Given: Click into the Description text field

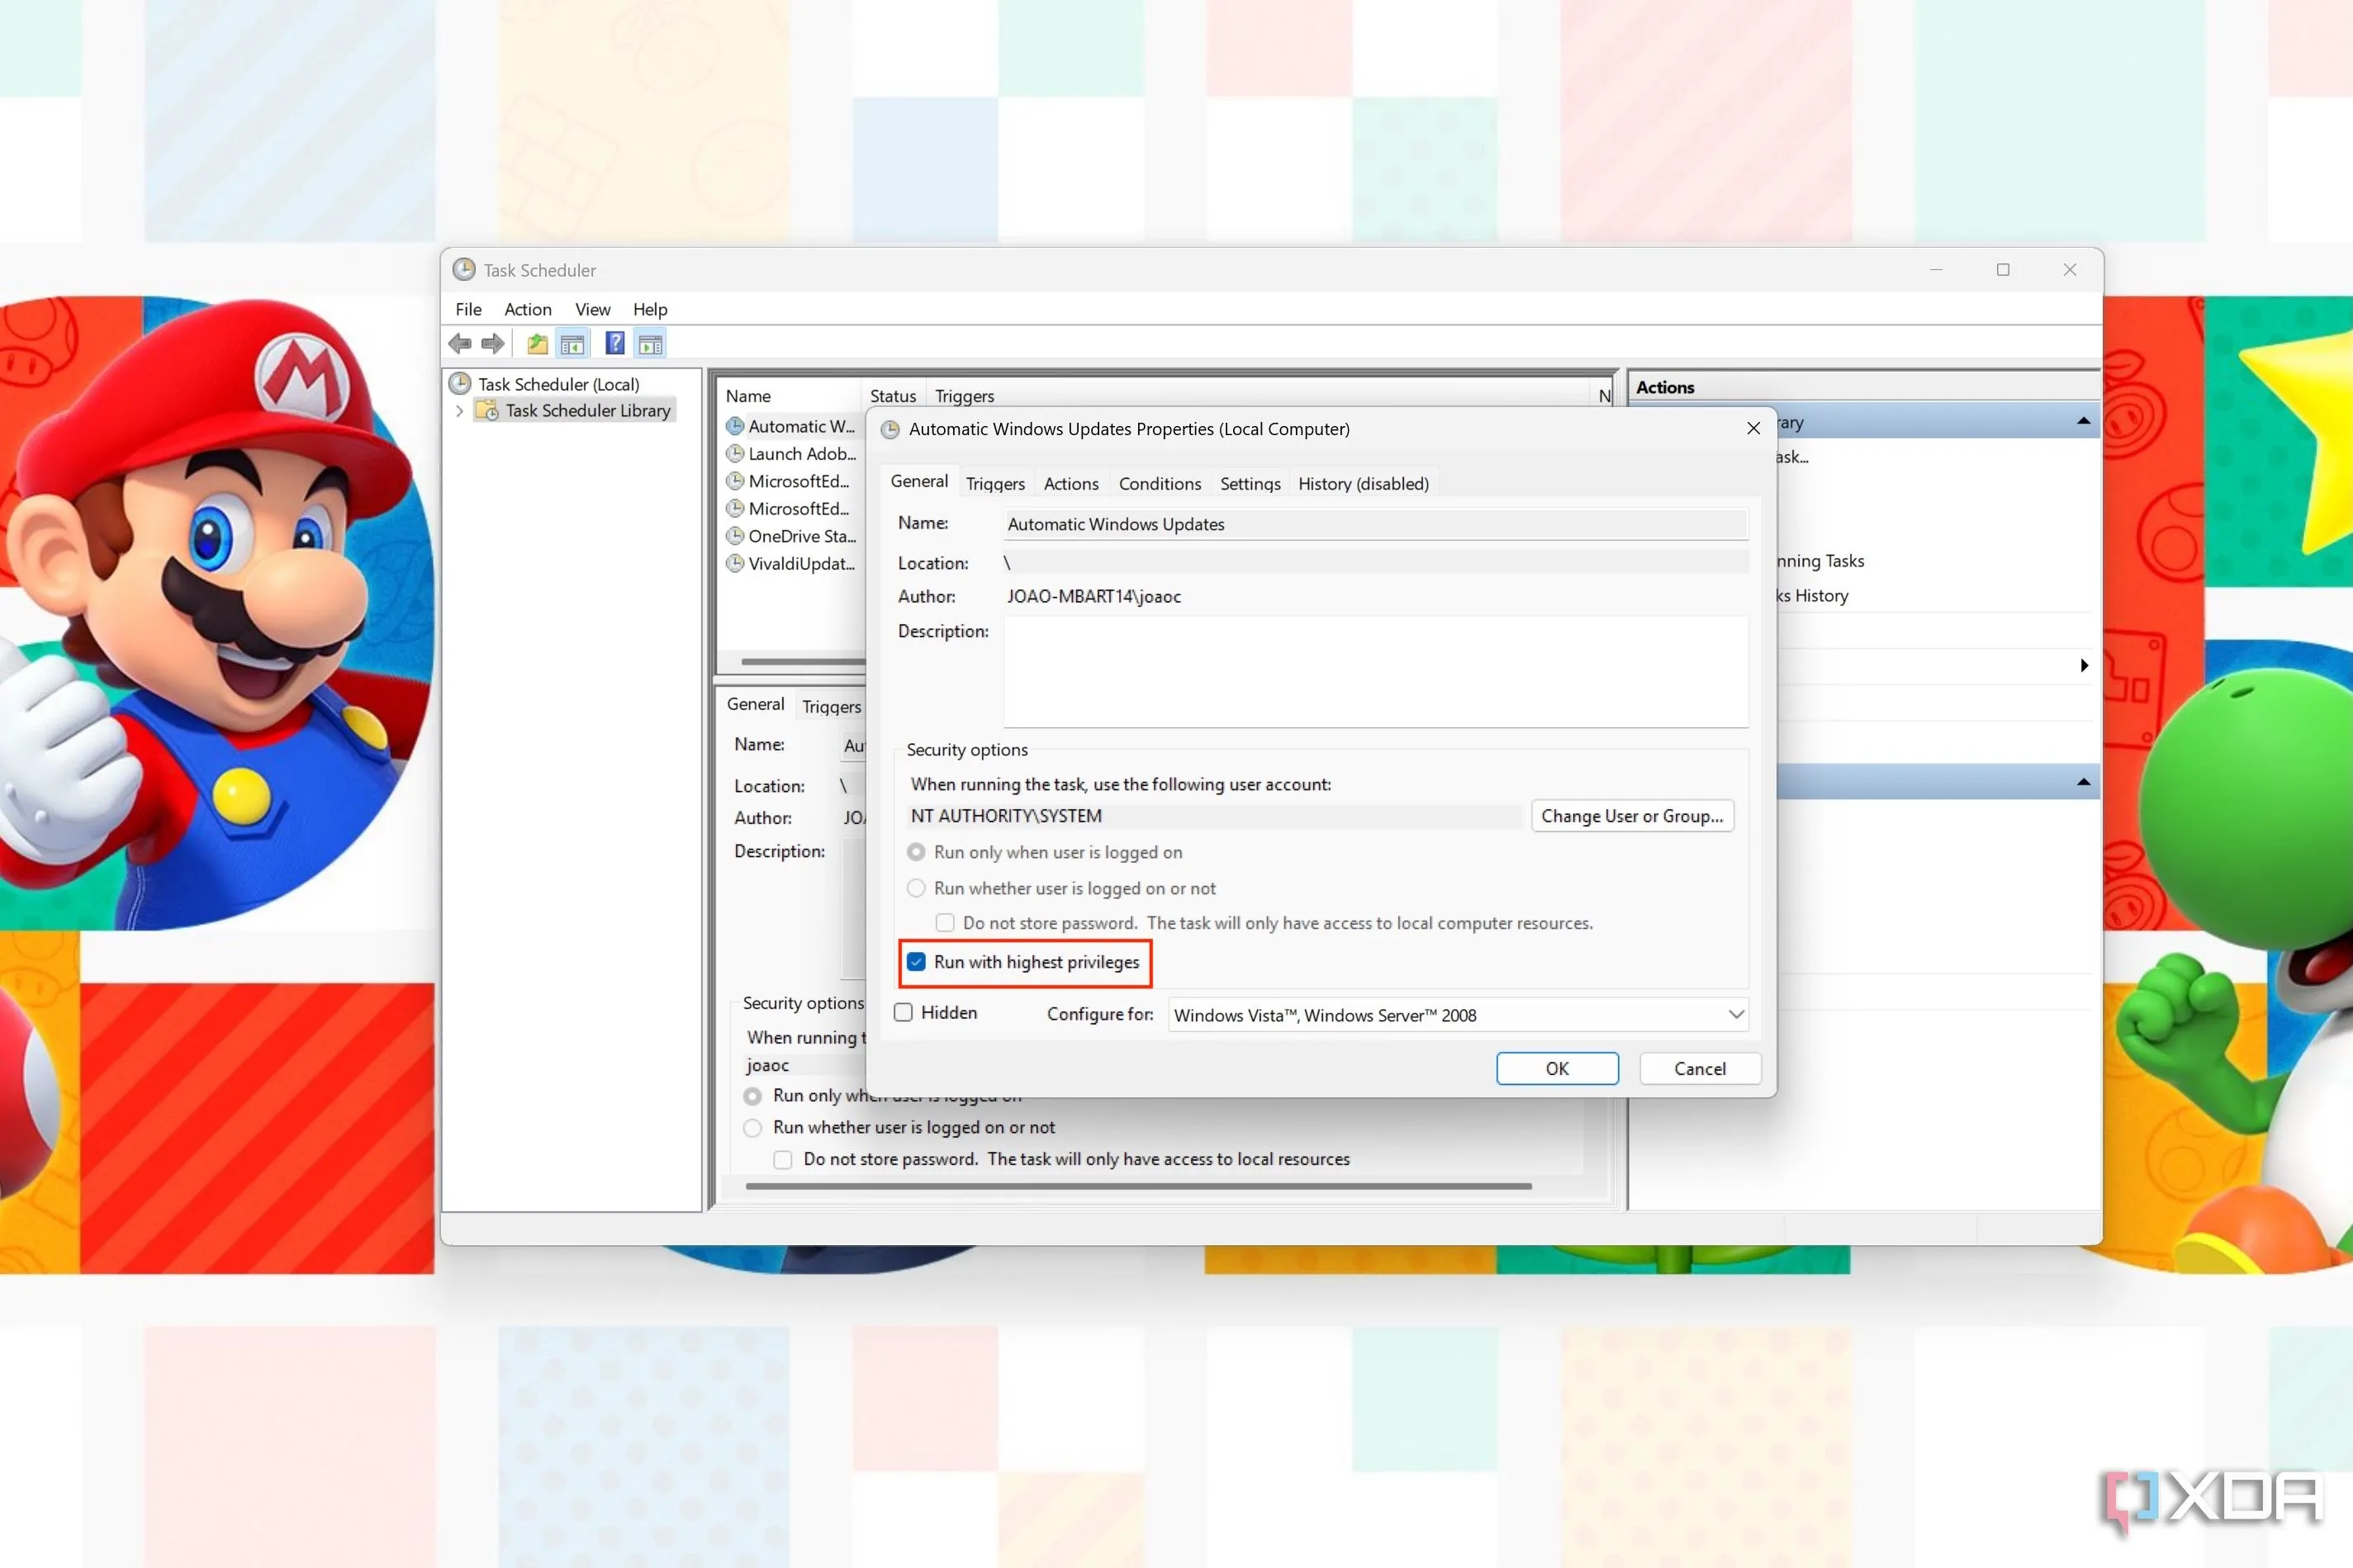Looking at the screenshot, I should [x=1375, y=672].
